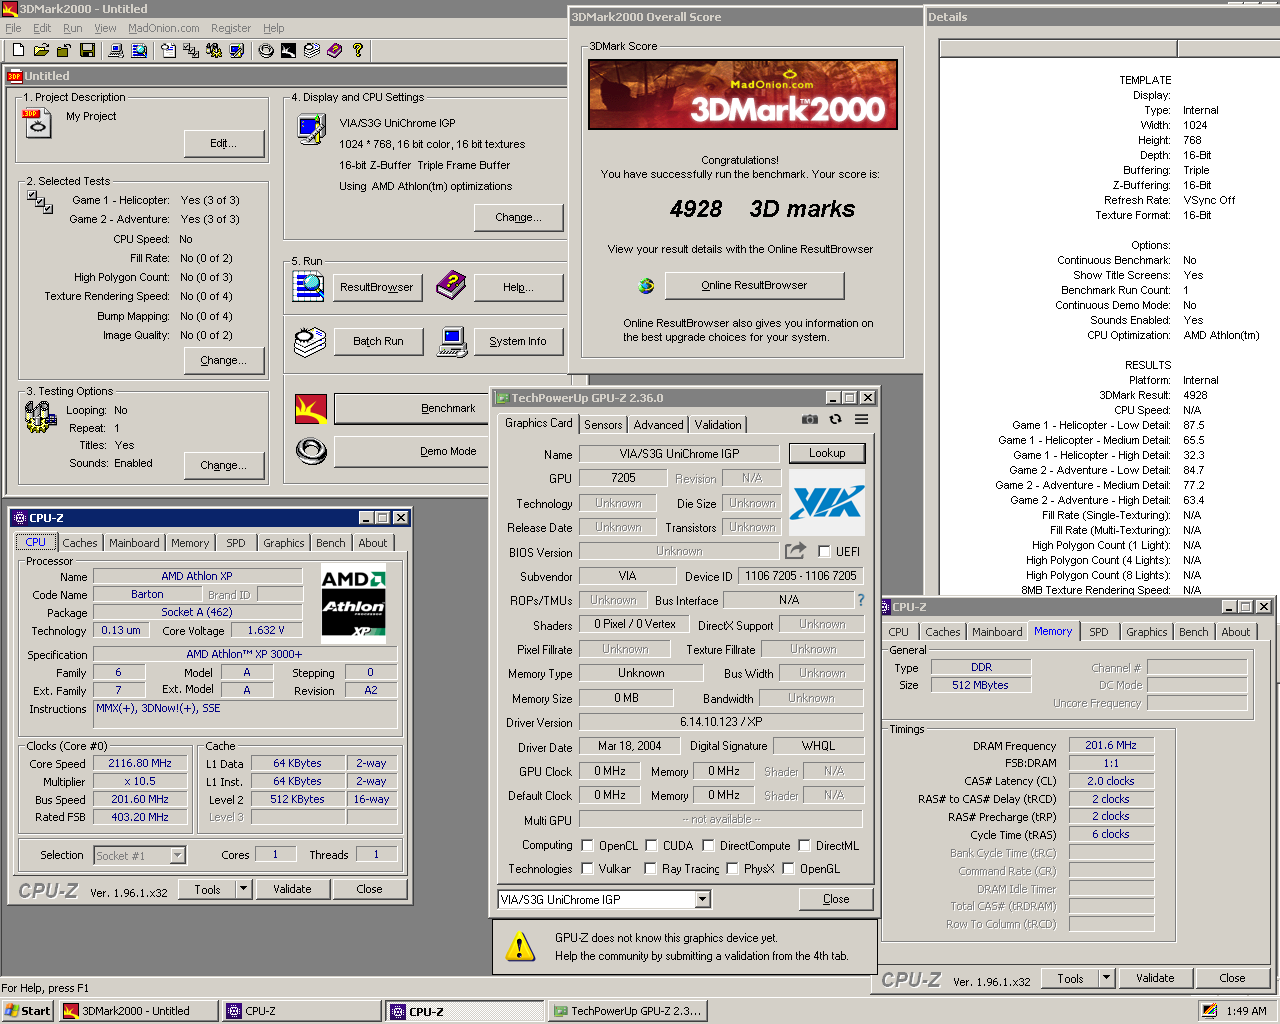The image size is (1280, 1024).
Task: Click the Tools dropdown arrow in Memory window CPU-Z
Action: pyautogui.click(x=1106, y=978)
